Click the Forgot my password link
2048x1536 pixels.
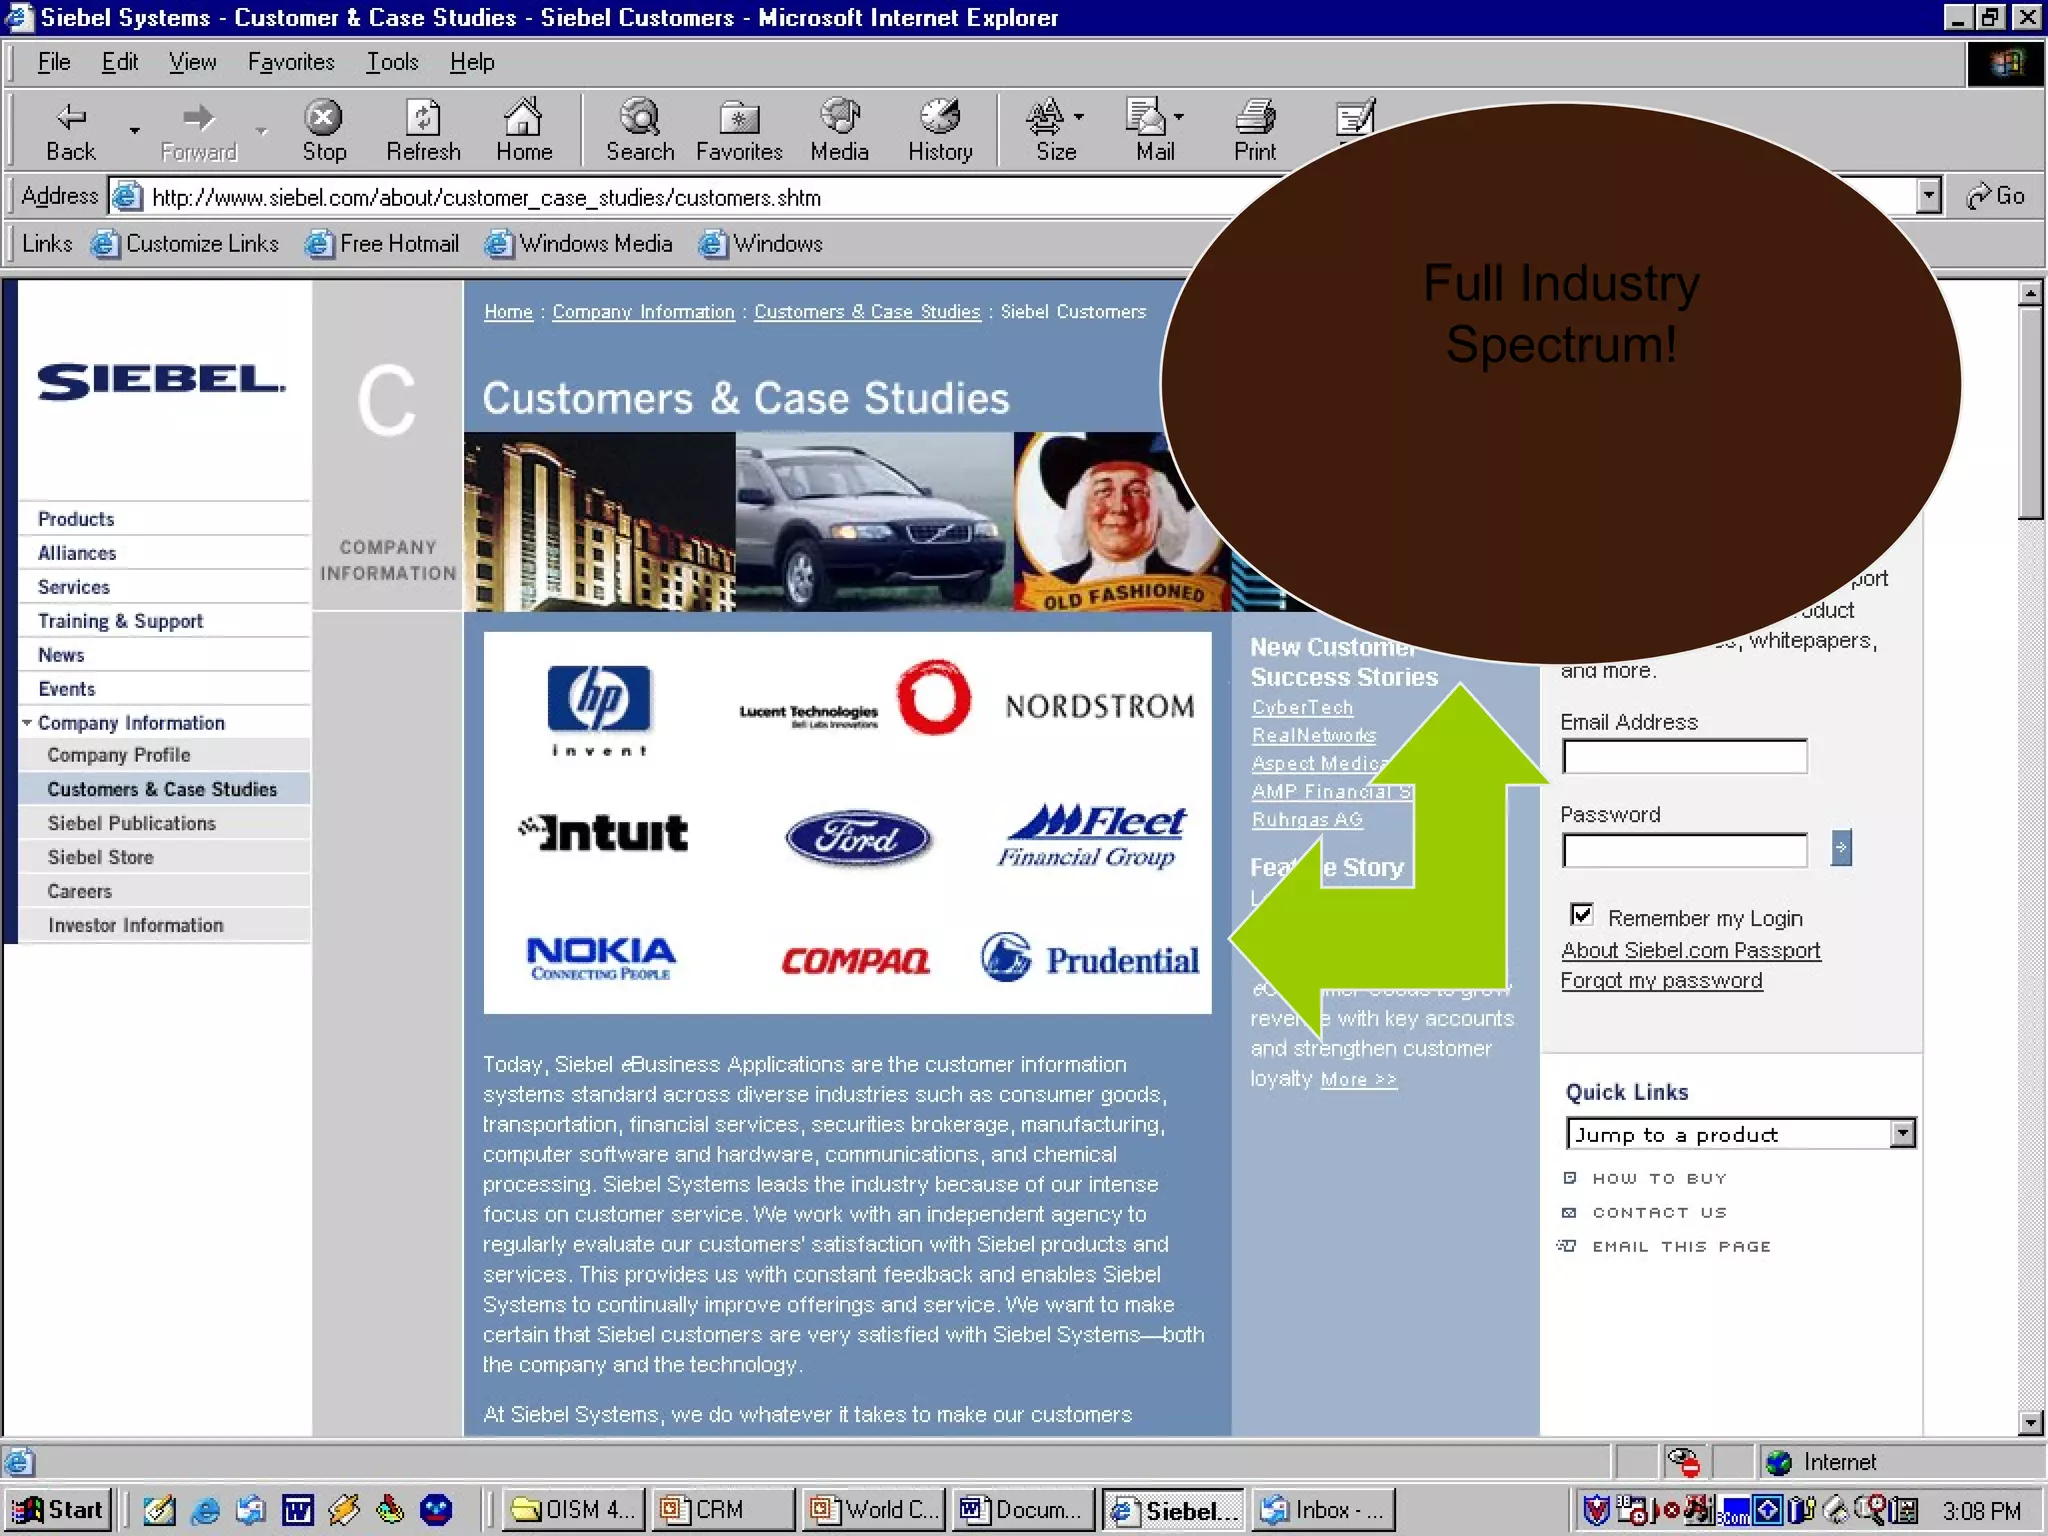click(1661, 981)
